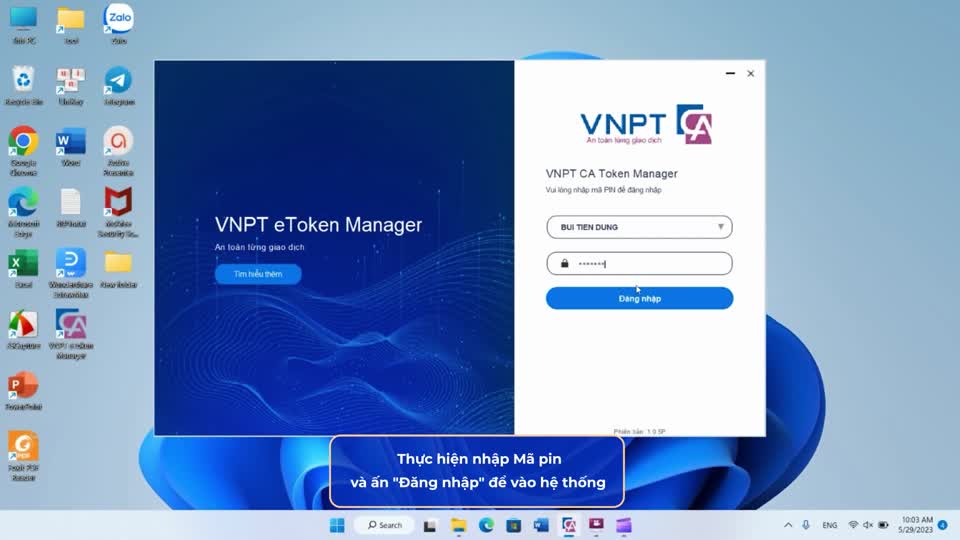This screenshot has width=960, height=540.
Task: Open the Foxit PDF Reader desktop icon
Action: pyautogui.click(x=23, y=455)
